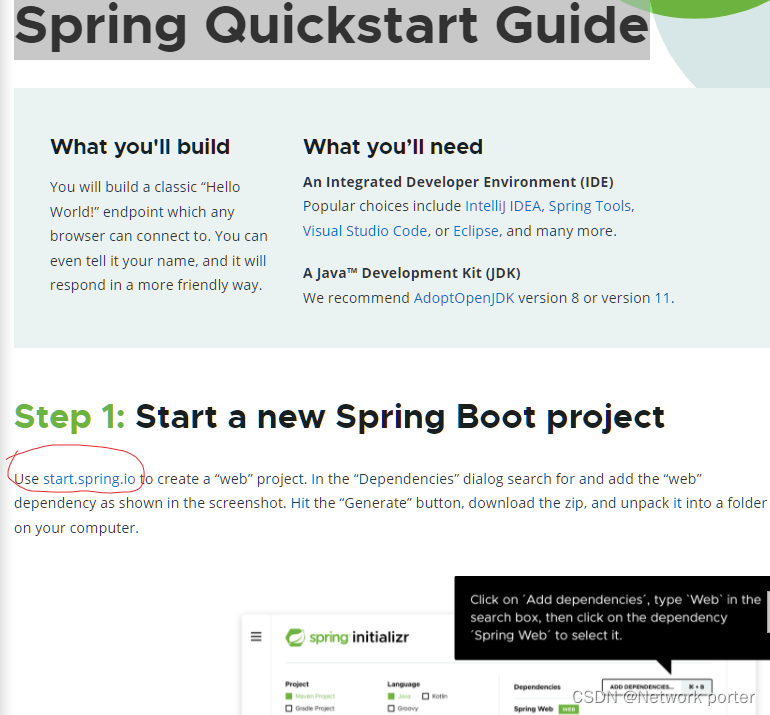Click 'Step 1: Start a new Spring Boot project'
This screenshot has height=715, width=770.
coord(339,417)
